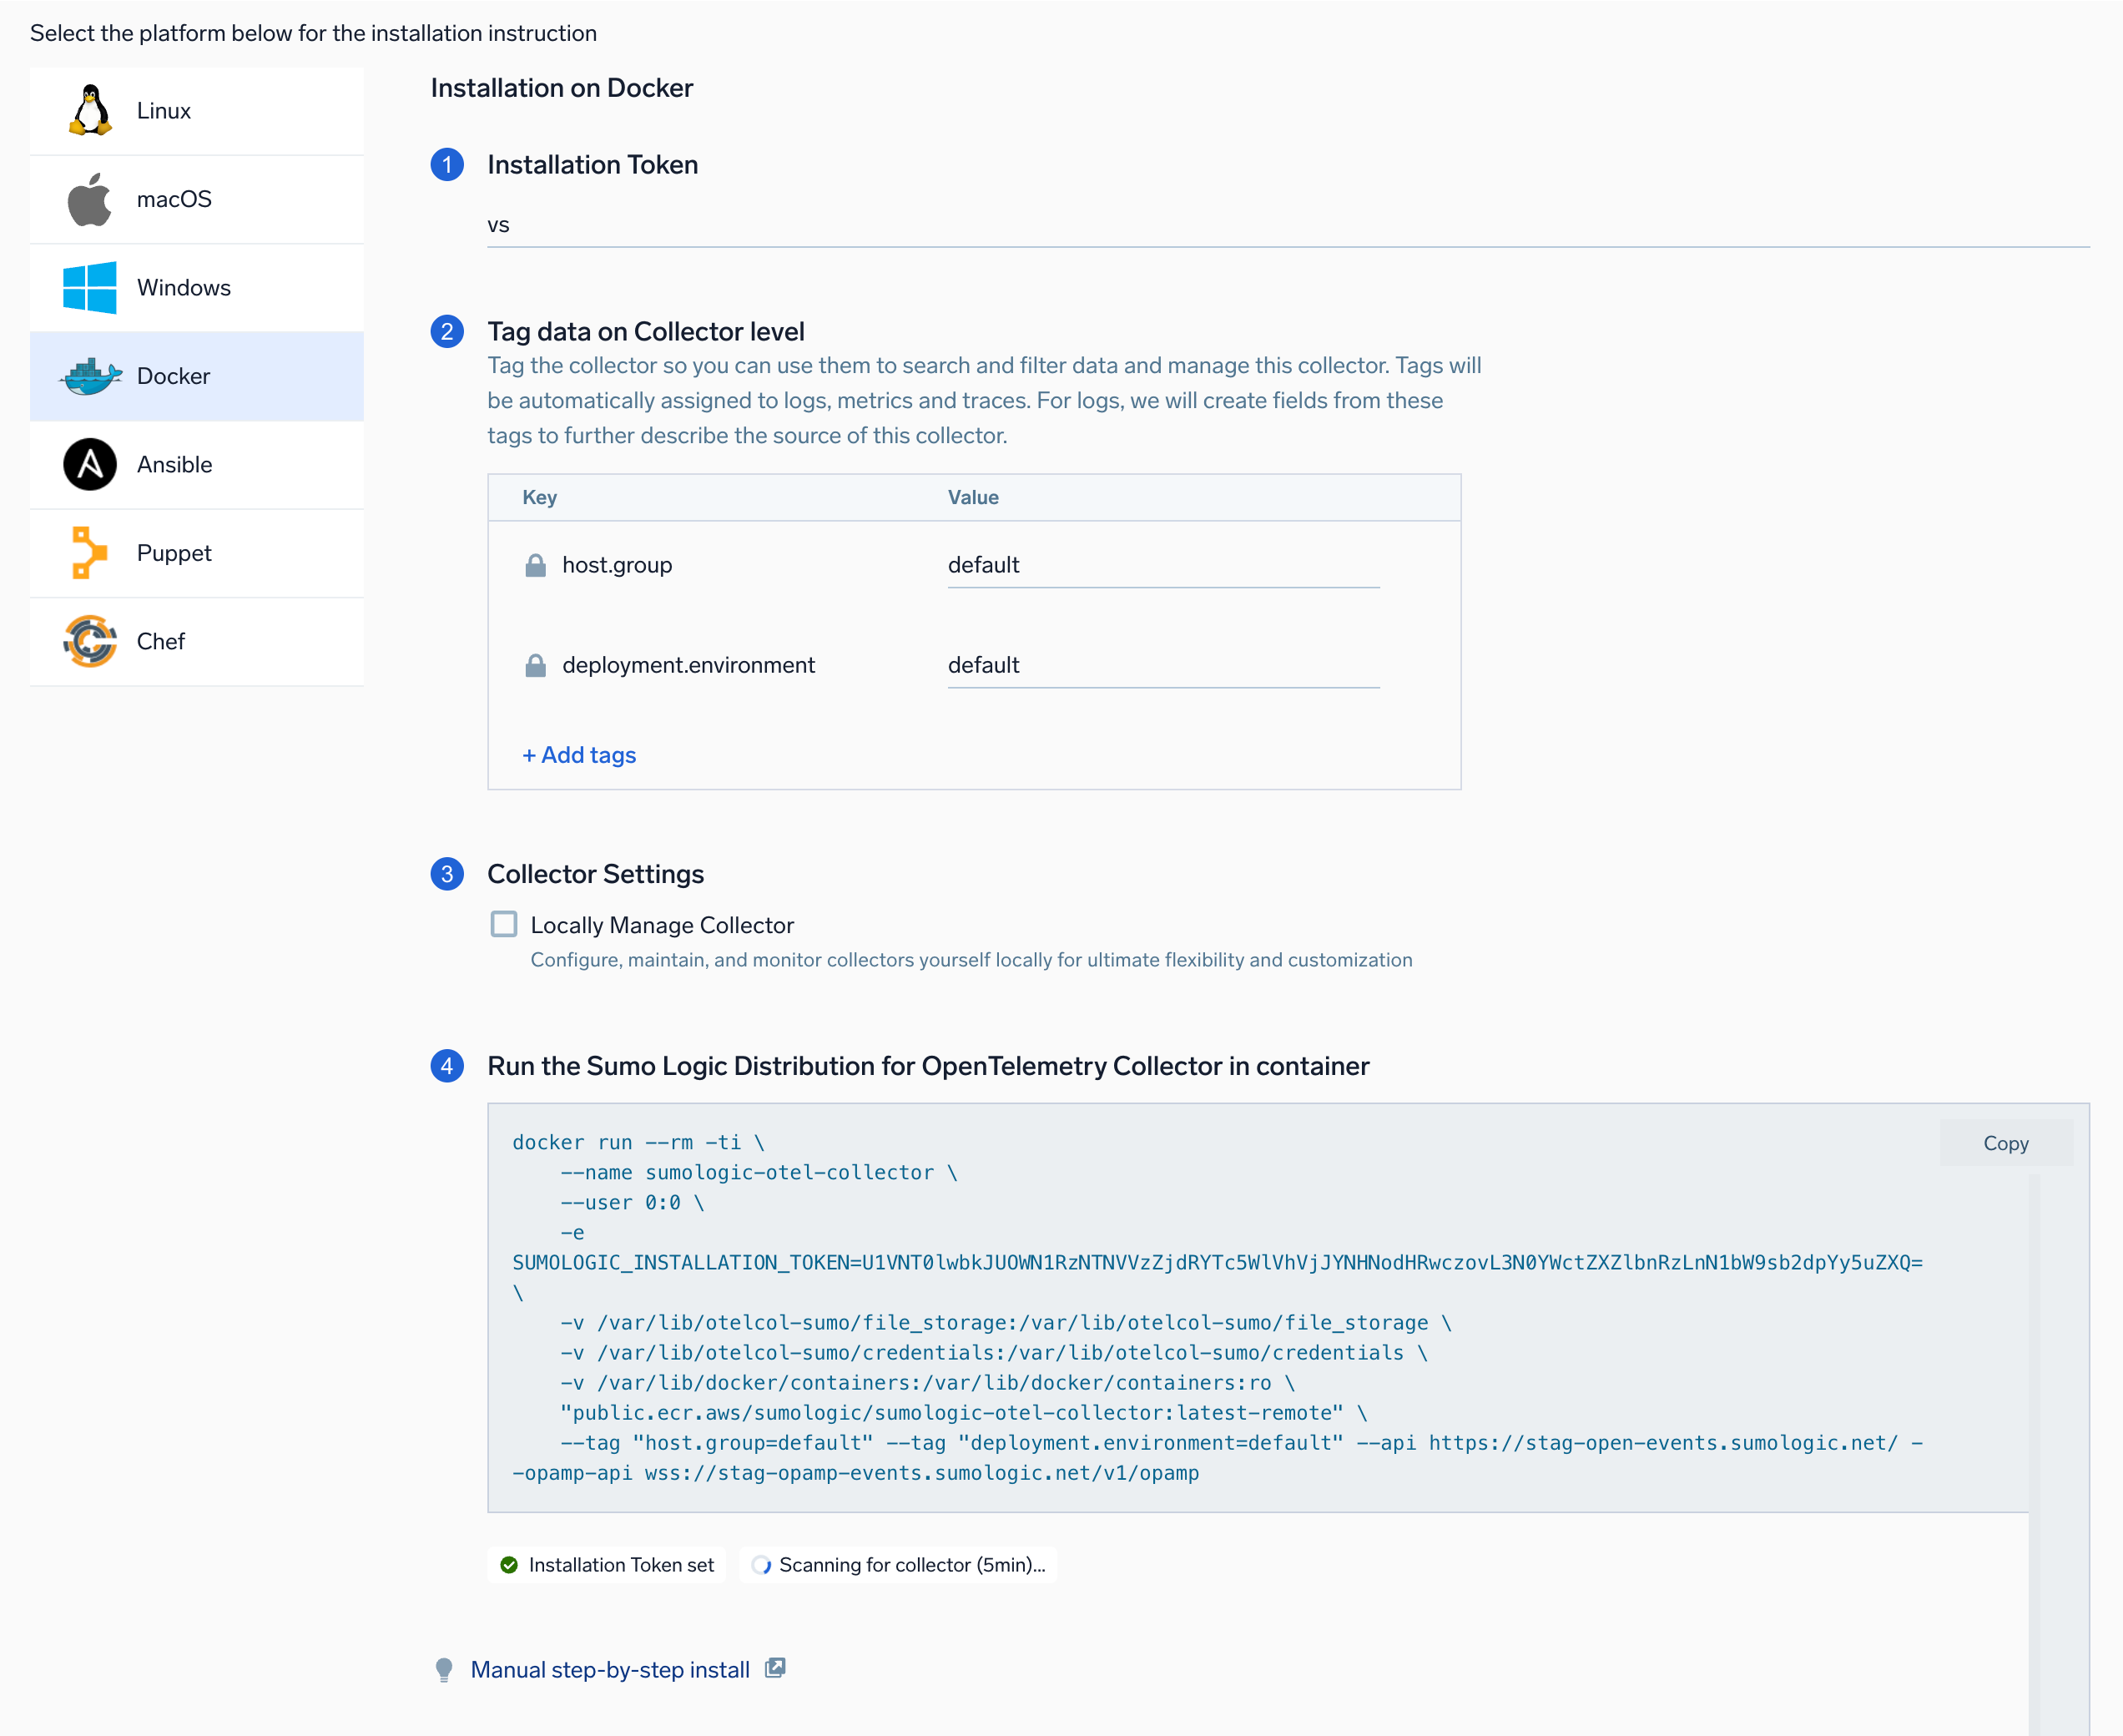Screen dimensions: 2123x1736
Task: Select the Ansible platform tab
Action: (x=197, y=465)
